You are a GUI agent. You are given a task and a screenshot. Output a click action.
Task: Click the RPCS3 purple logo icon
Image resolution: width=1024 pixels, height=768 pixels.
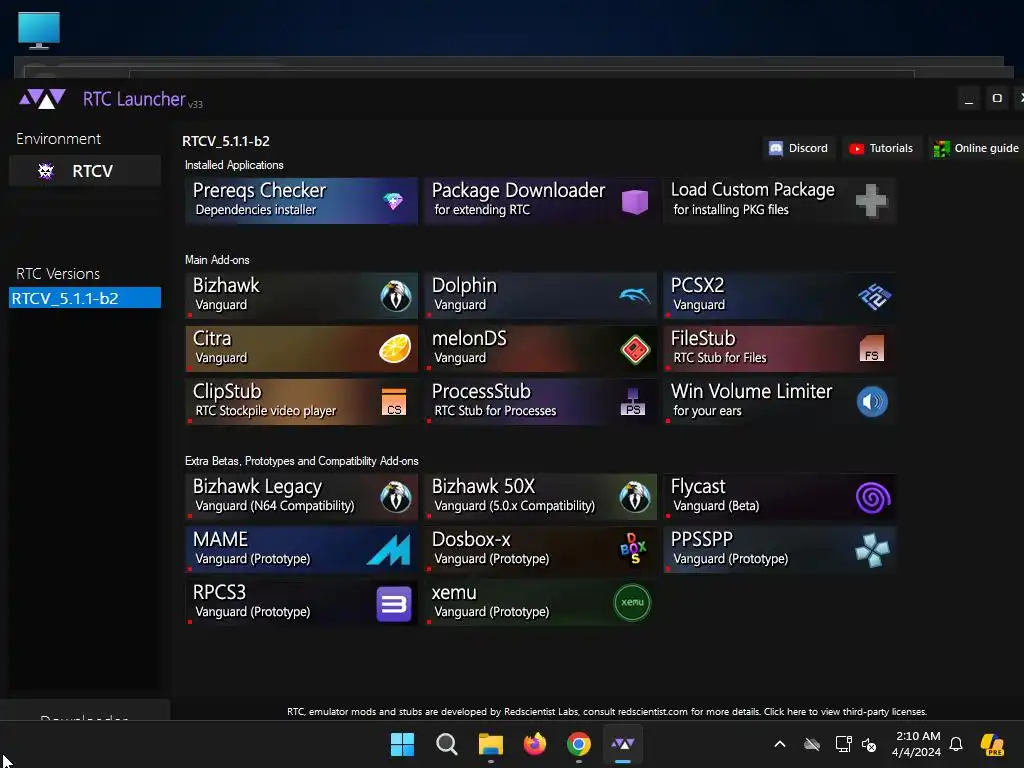point(394,603)
